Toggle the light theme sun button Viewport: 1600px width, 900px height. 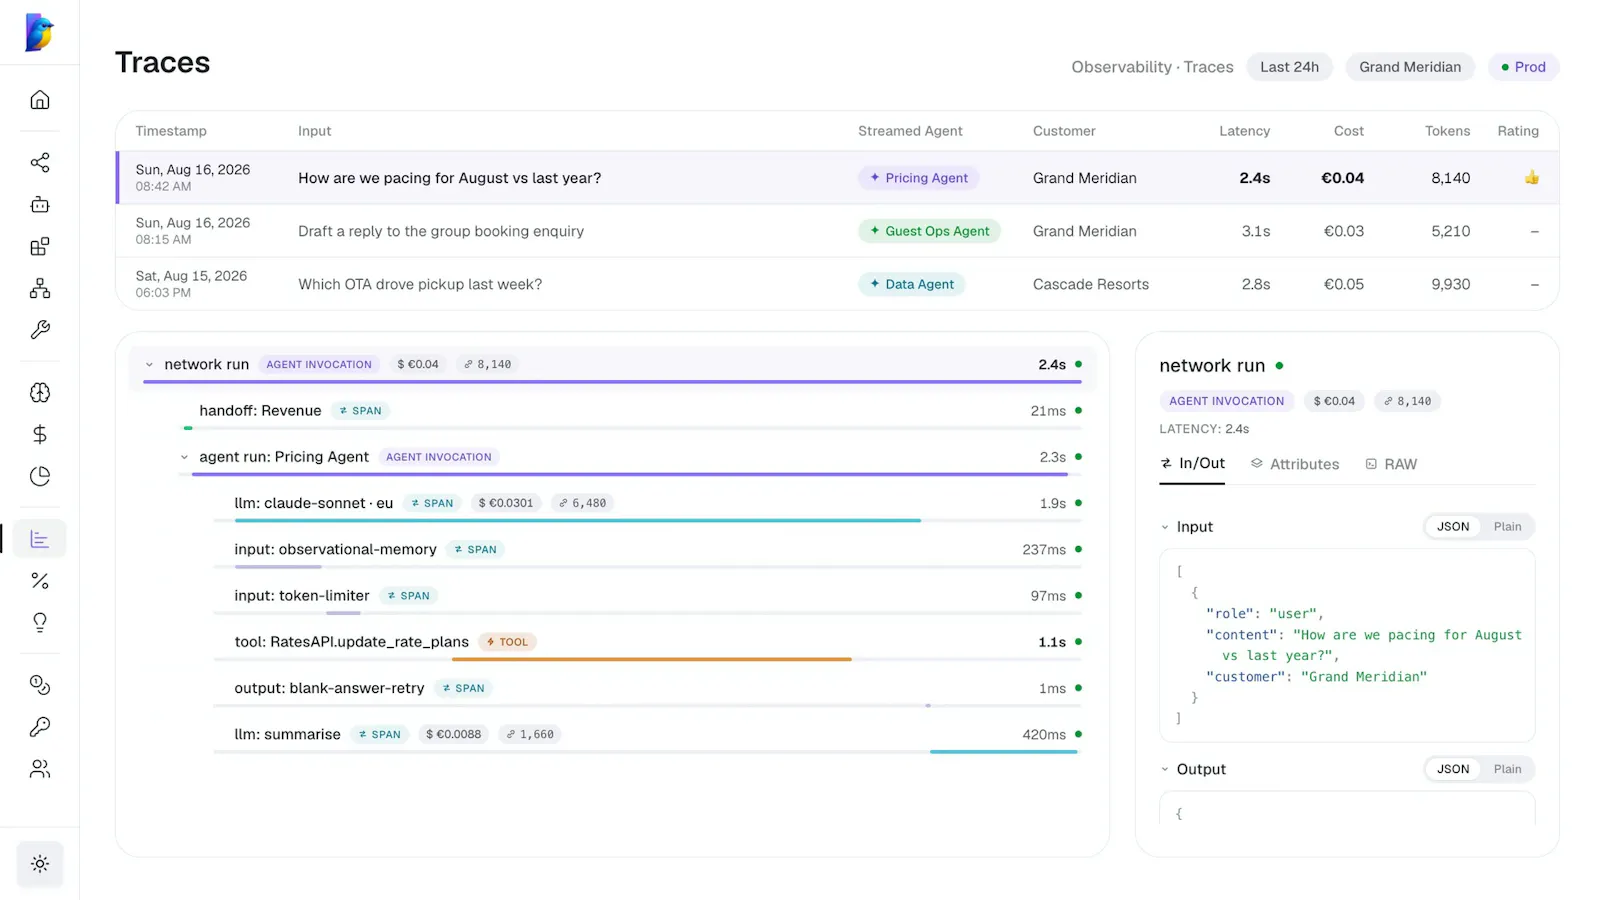pyautogui.click(x=40, y=864)
